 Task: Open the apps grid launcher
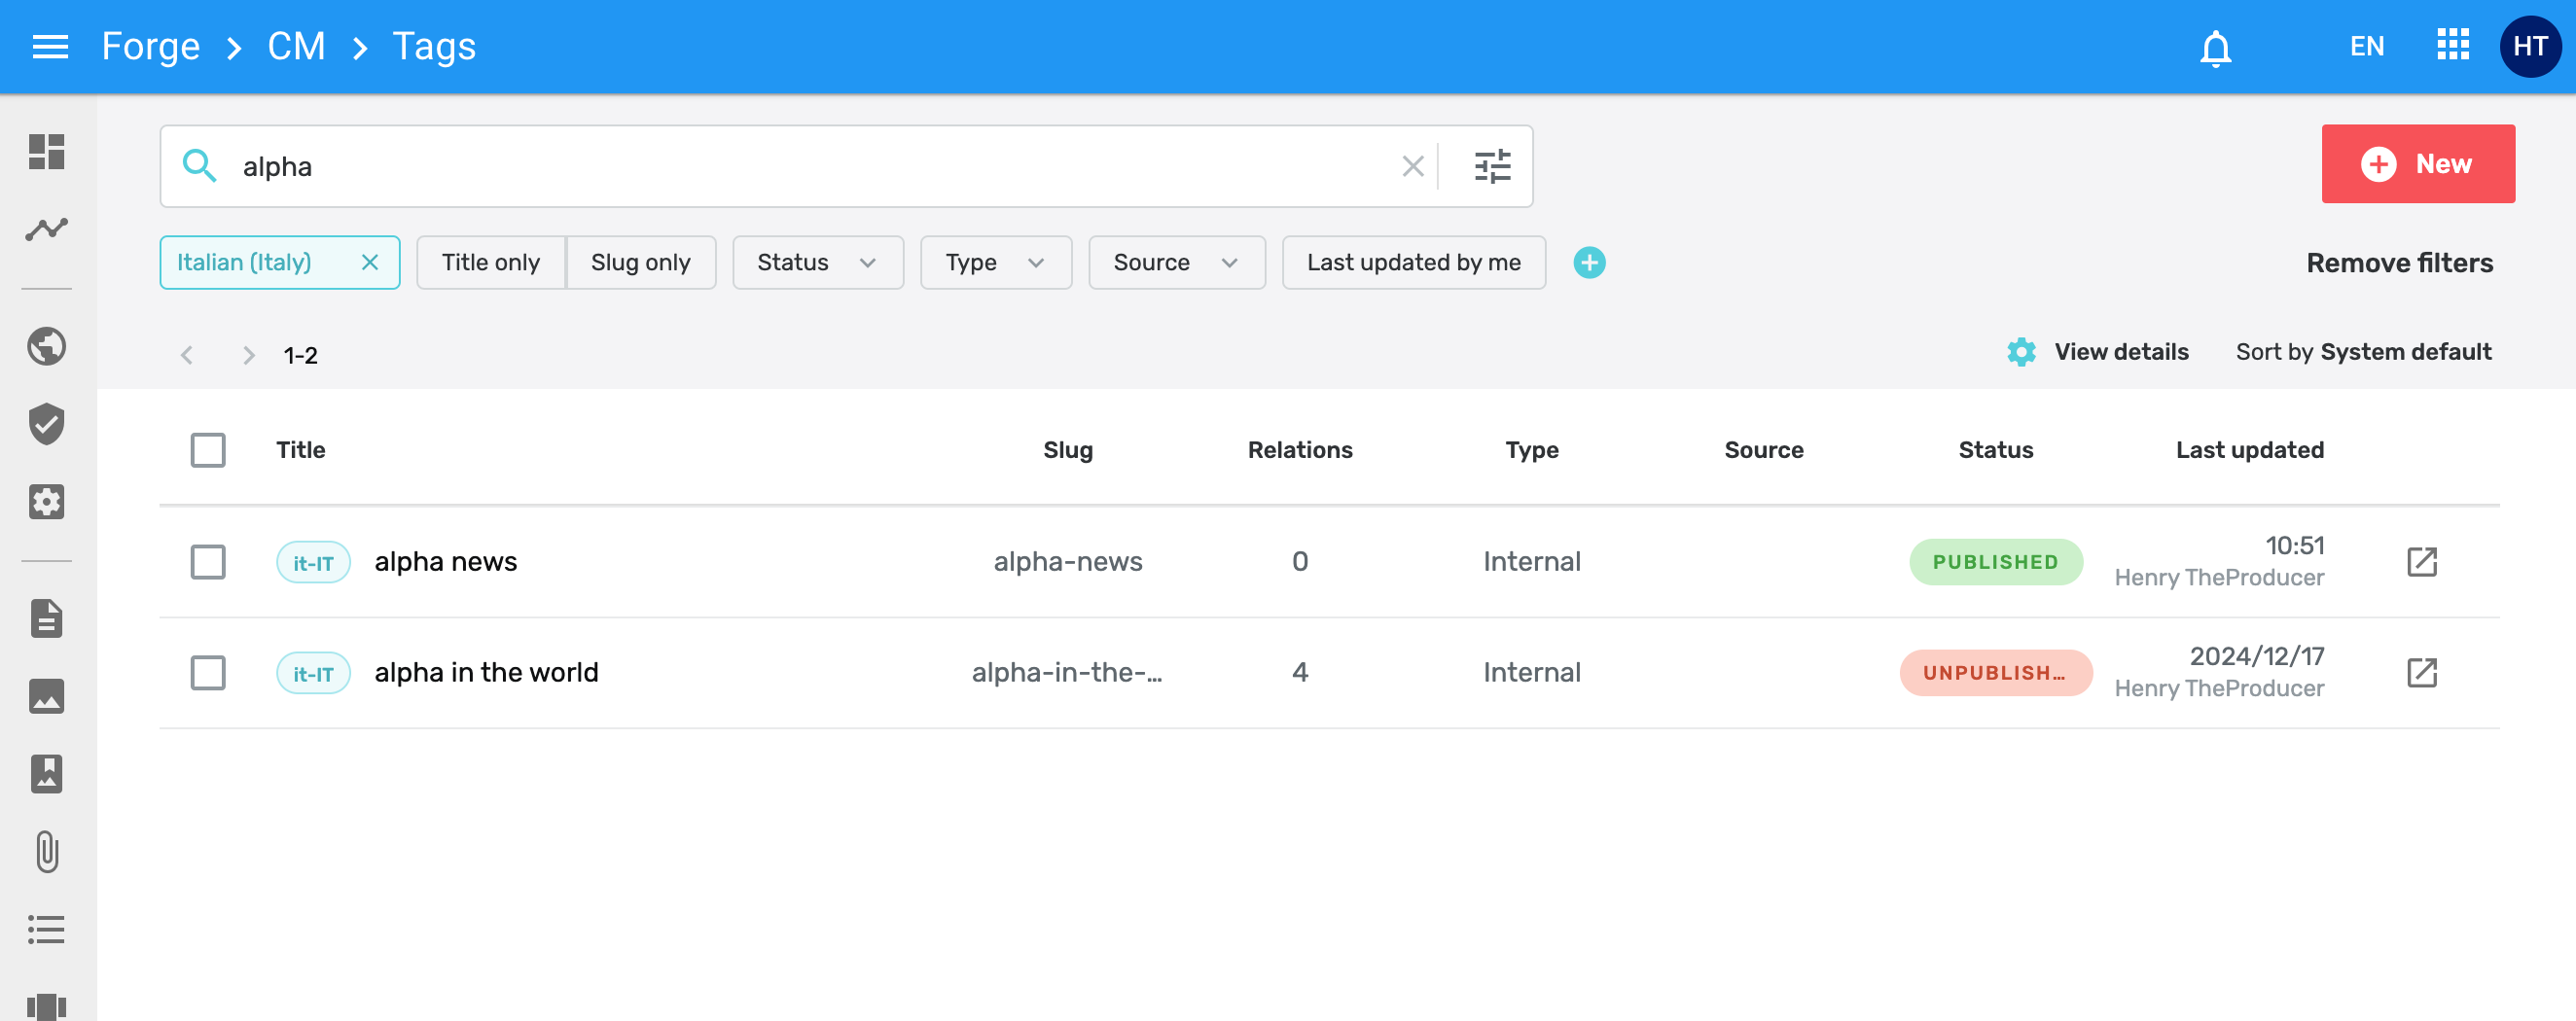(2452, 45)
